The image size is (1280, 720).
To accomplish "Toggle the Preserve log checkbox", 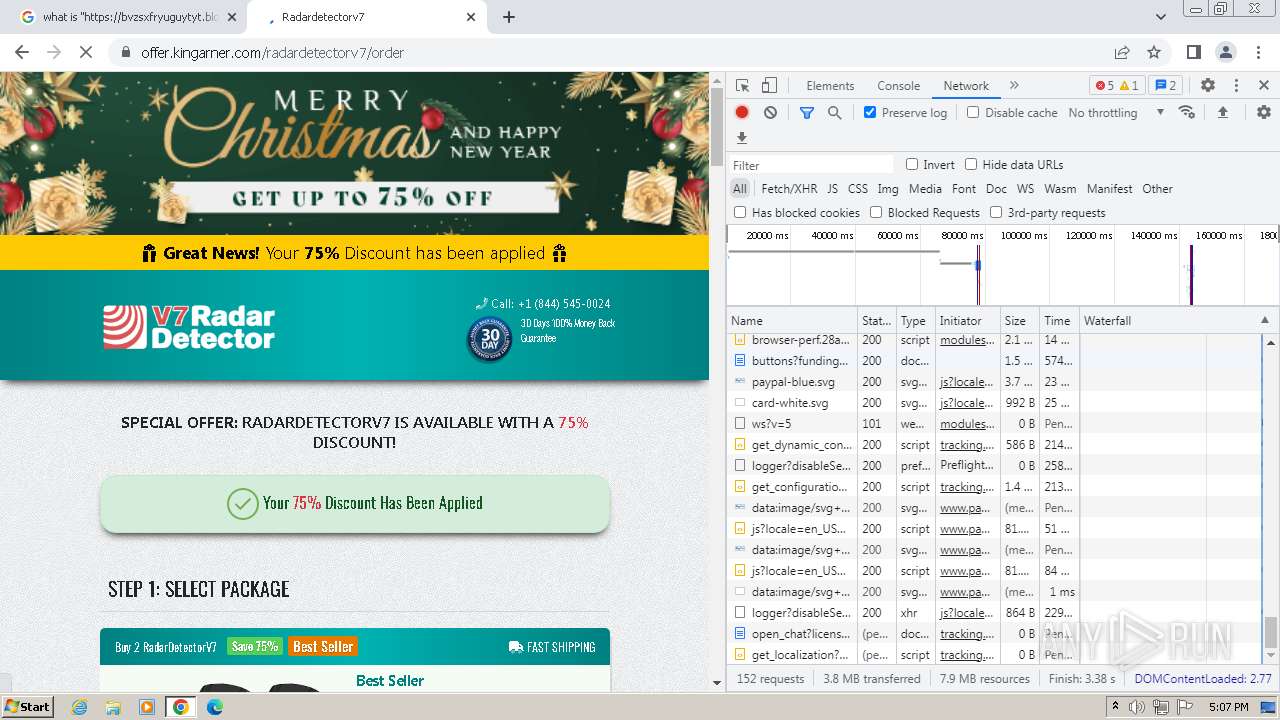I will pos(870,112).
